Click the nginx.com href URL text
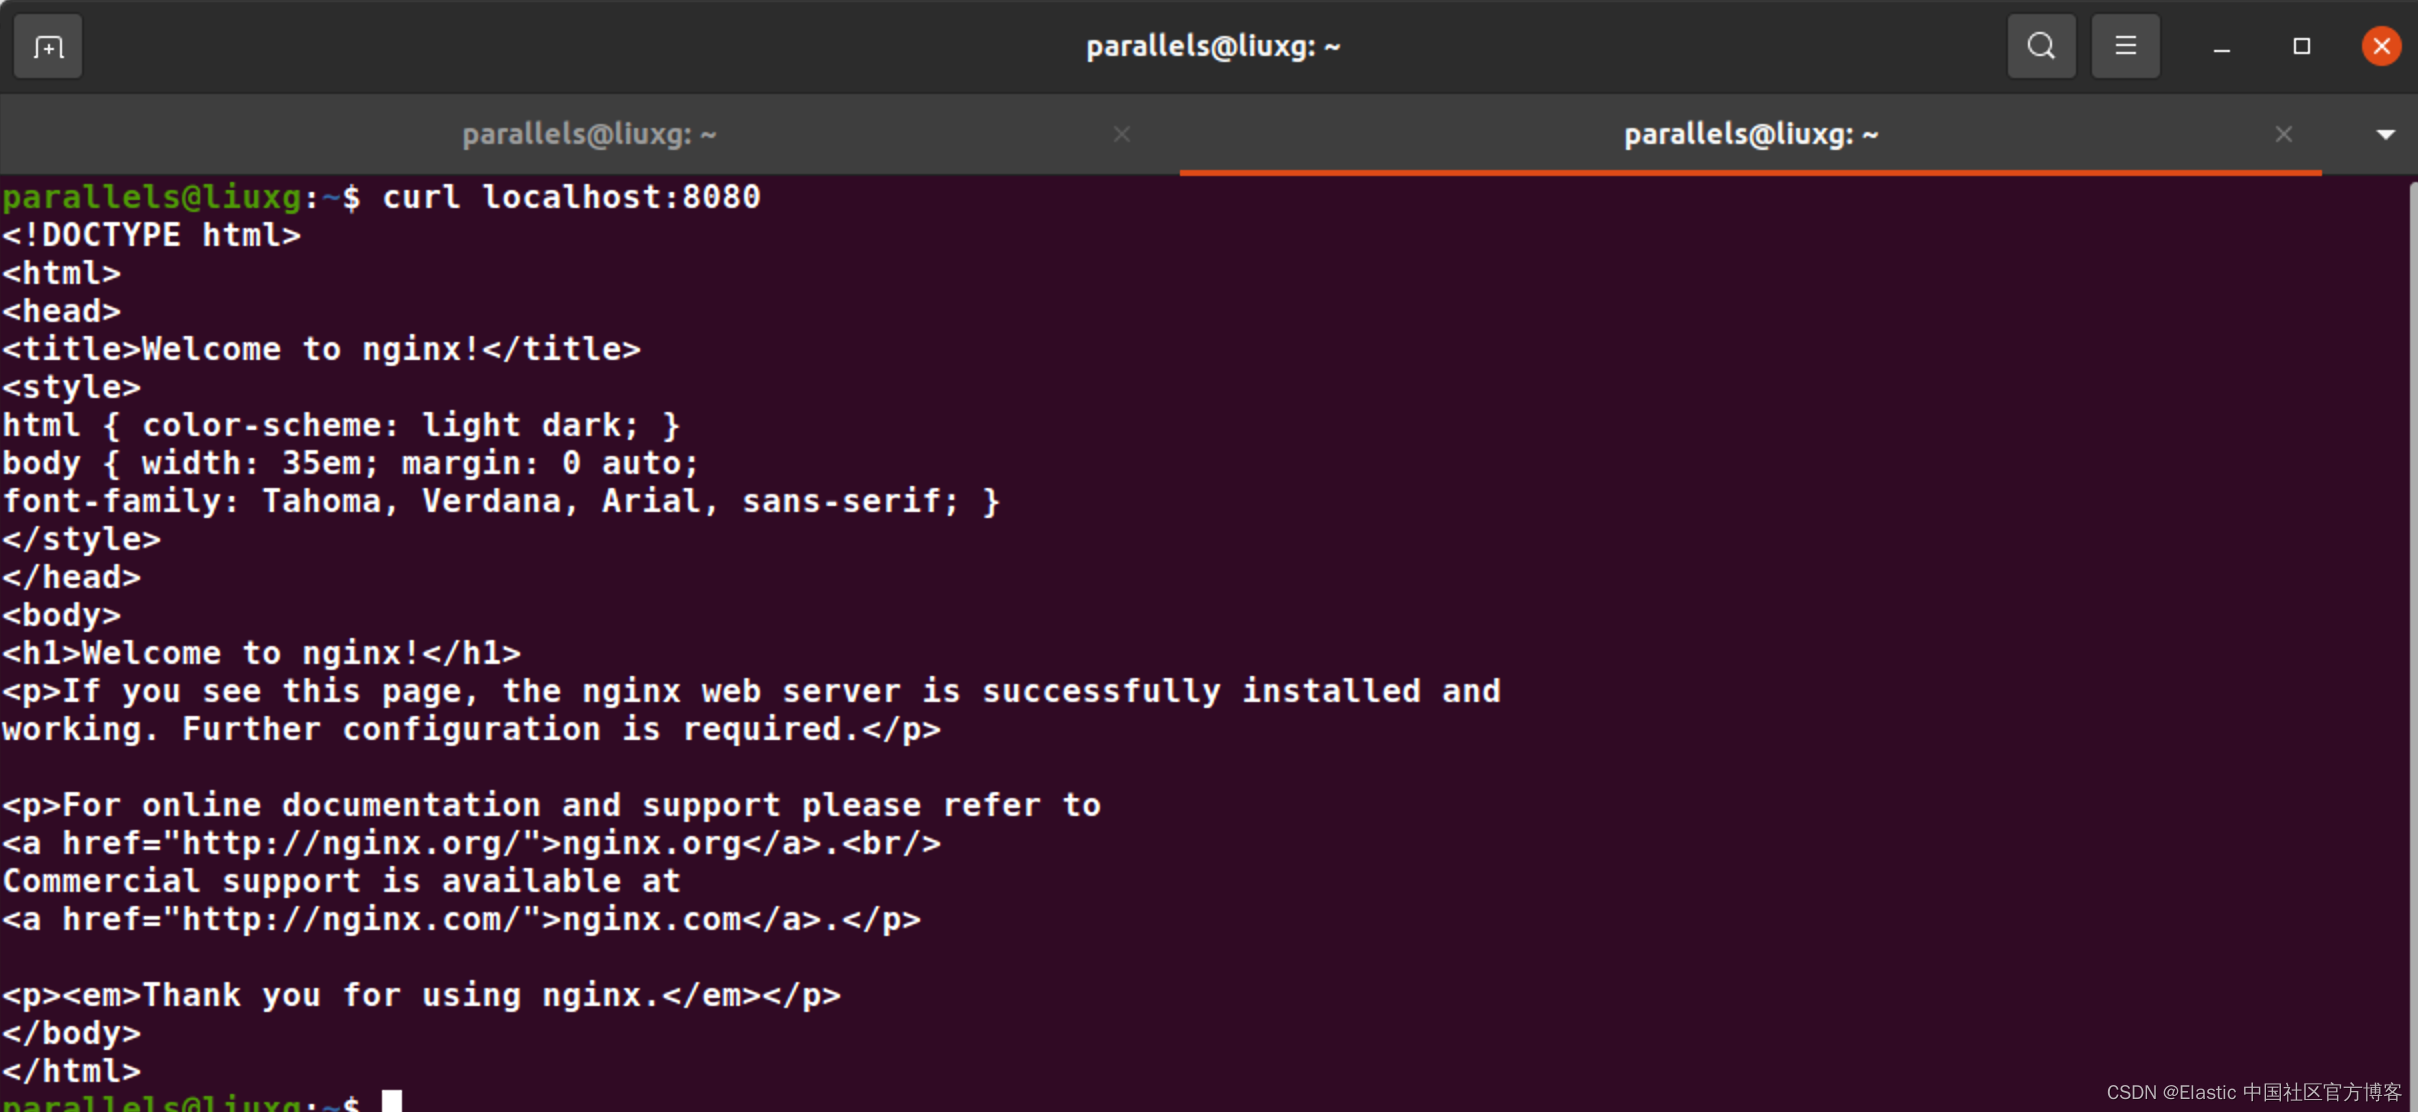This screenshot has height=1112, width=2418. [352, 919]
